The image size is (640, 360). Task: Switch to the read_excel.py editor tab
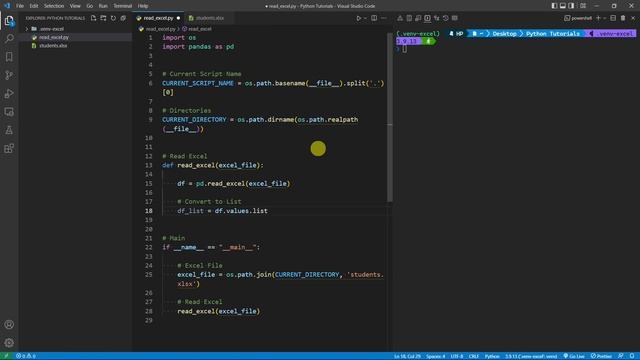click(x=158, y=18)
